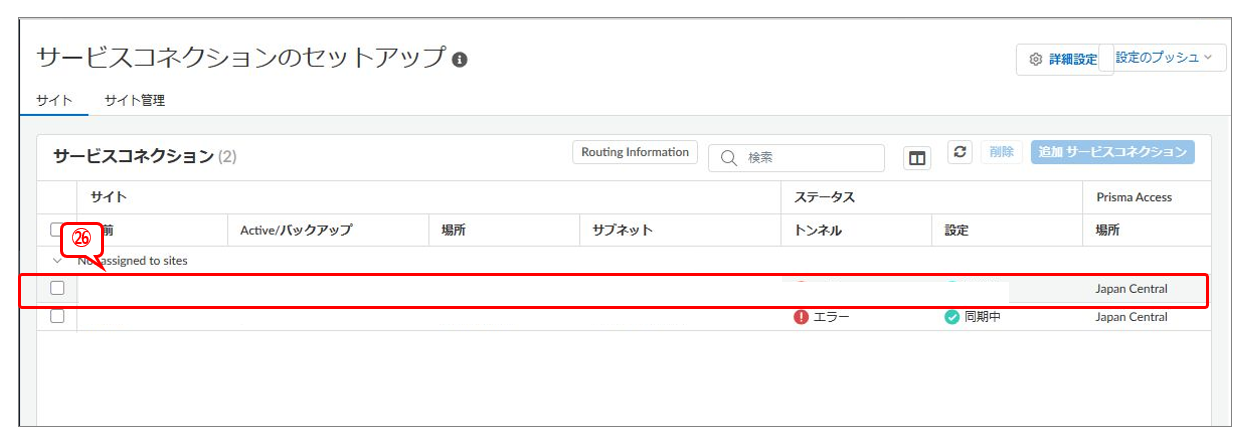Open the column layout icon
The width and height of the screenshot is (1243, 444).
point(917,158)
